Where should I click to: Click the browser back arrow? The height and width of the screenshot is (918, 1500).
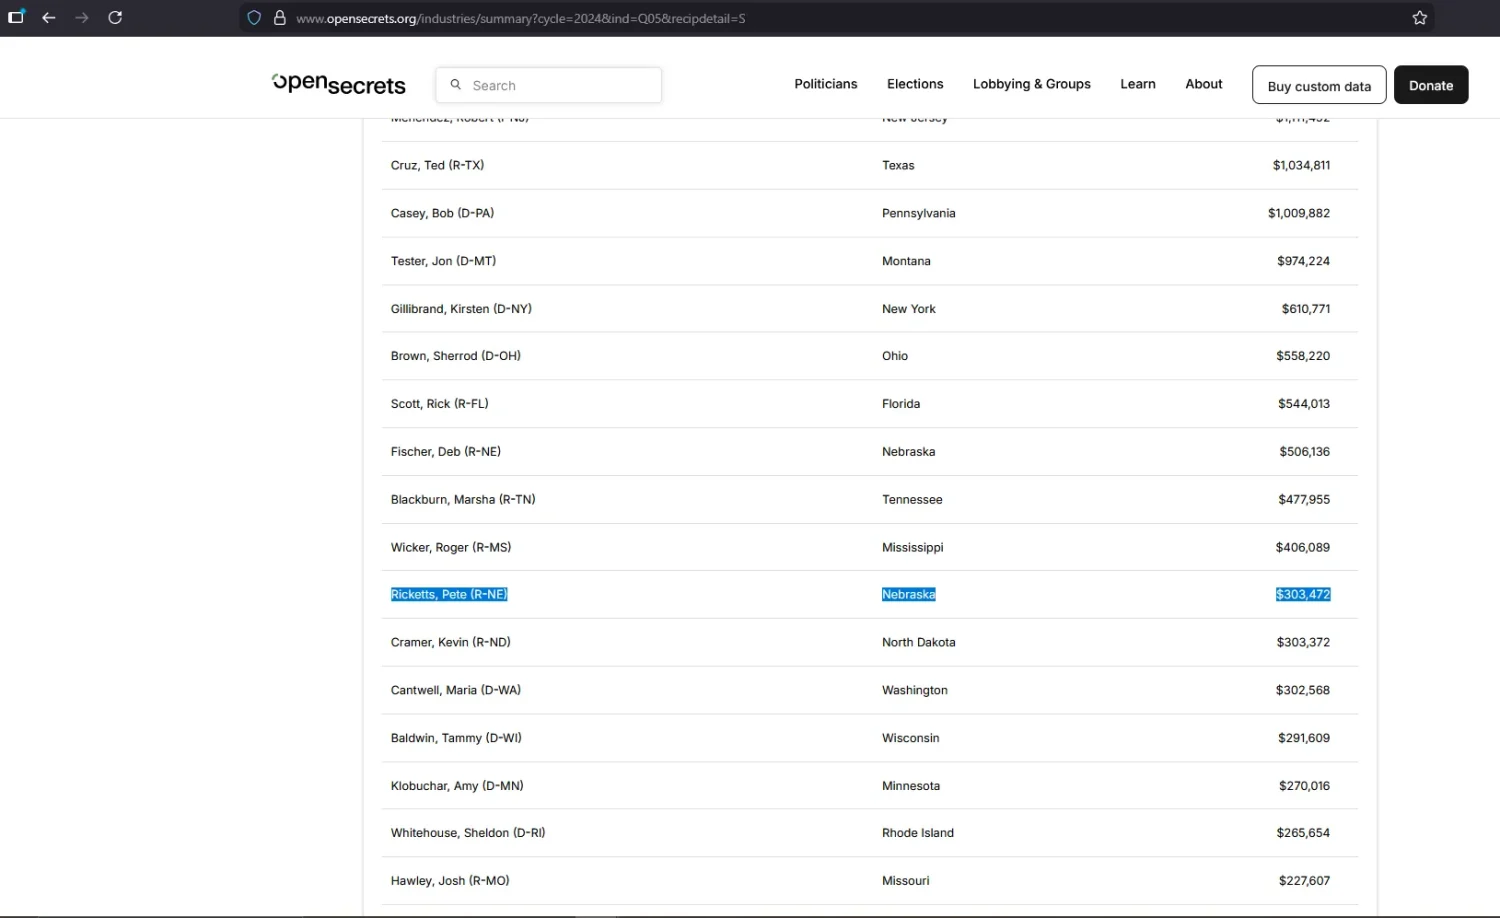48,18
